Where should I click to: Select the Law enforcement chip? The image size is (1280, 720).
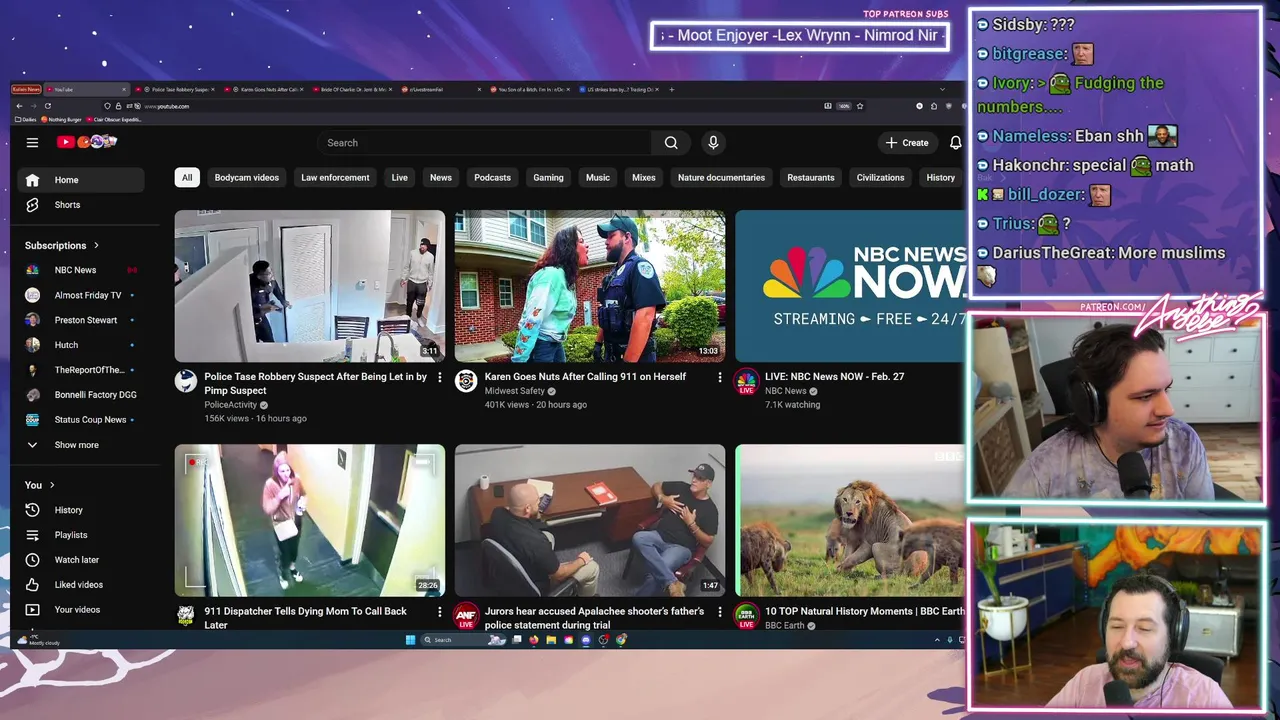pyautogui.click(x=335, y=178)
